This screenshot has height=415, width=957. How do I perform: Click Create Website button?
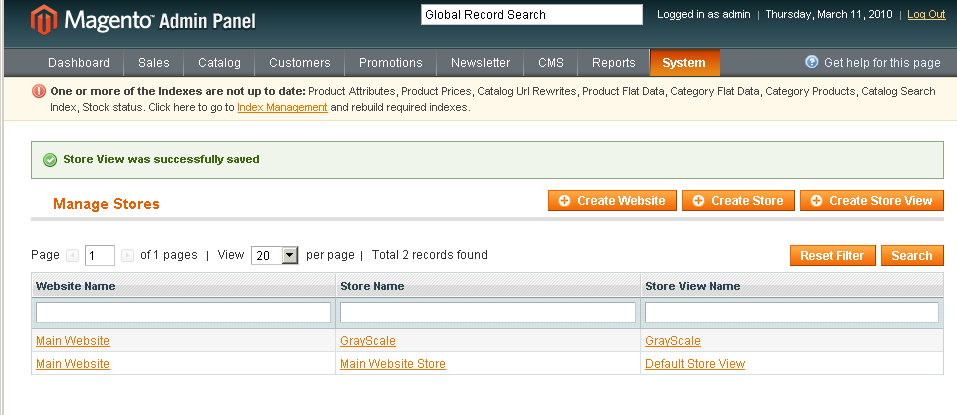coord(612,201)
